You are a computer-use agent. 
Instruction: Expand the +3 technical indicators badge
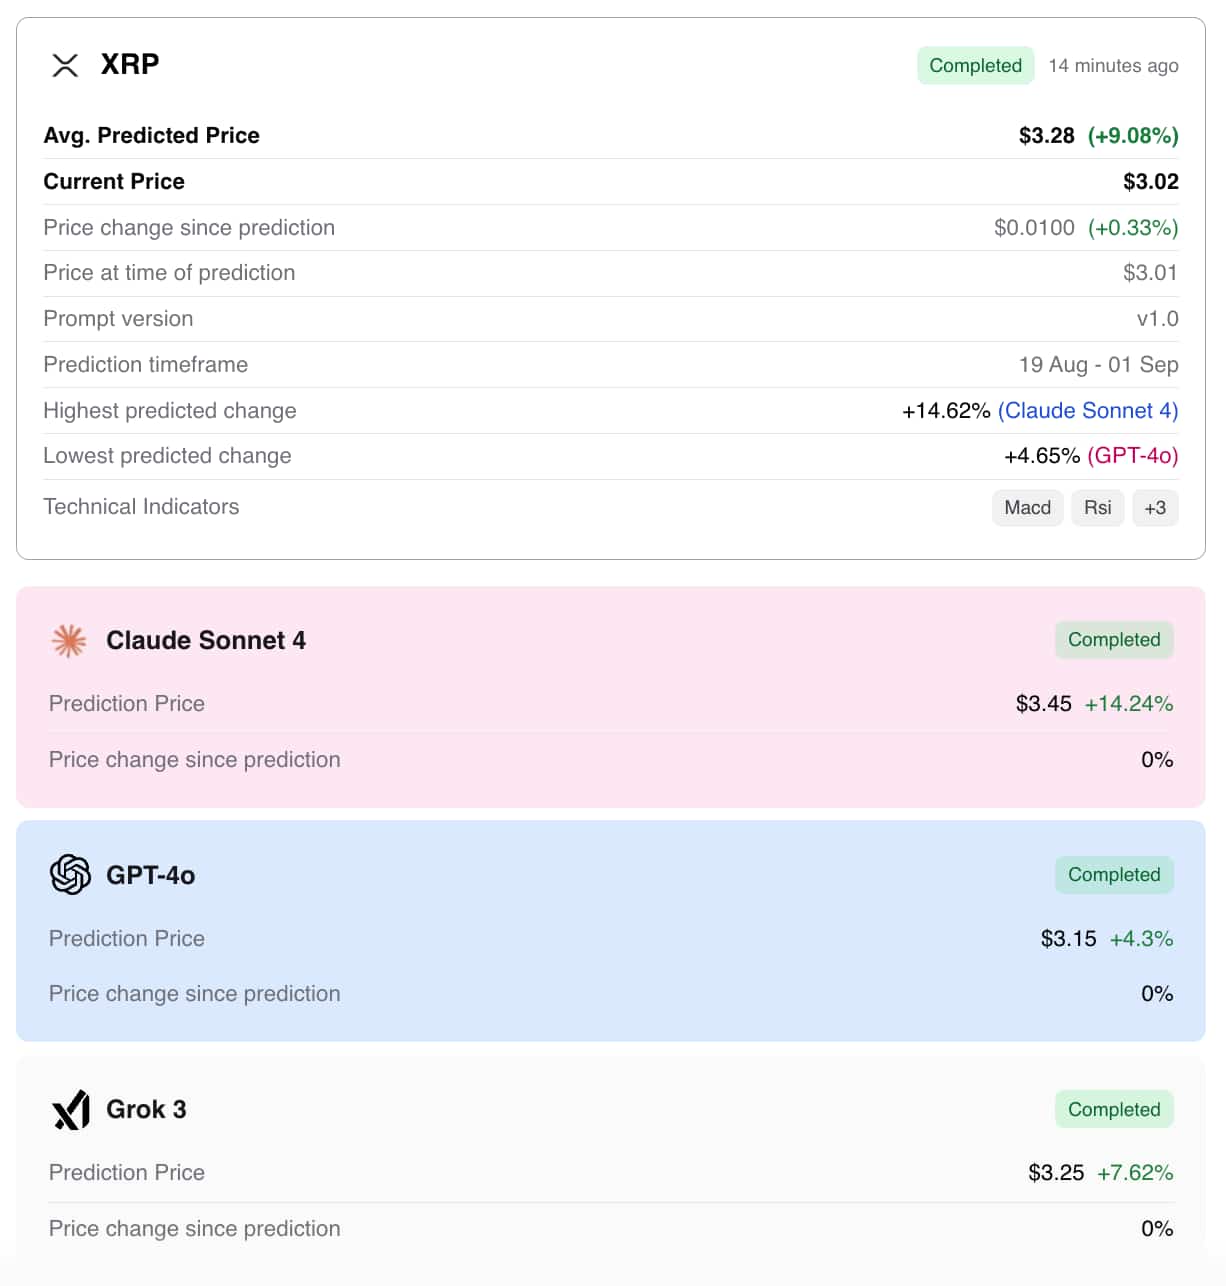tap(1155, 508)
